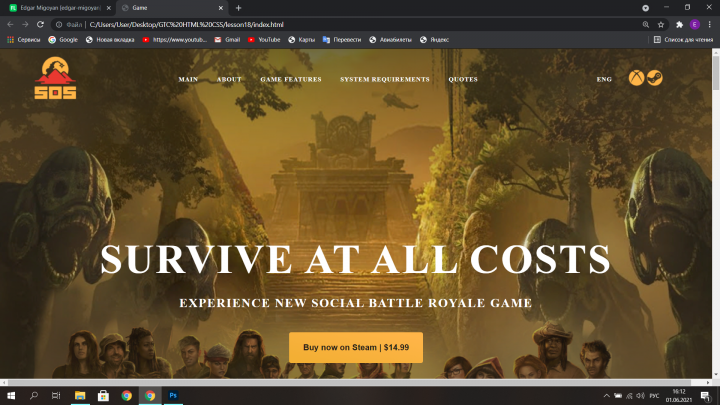
Task: Open Сервисы apps bookmark
Action: tap(24, 40)
